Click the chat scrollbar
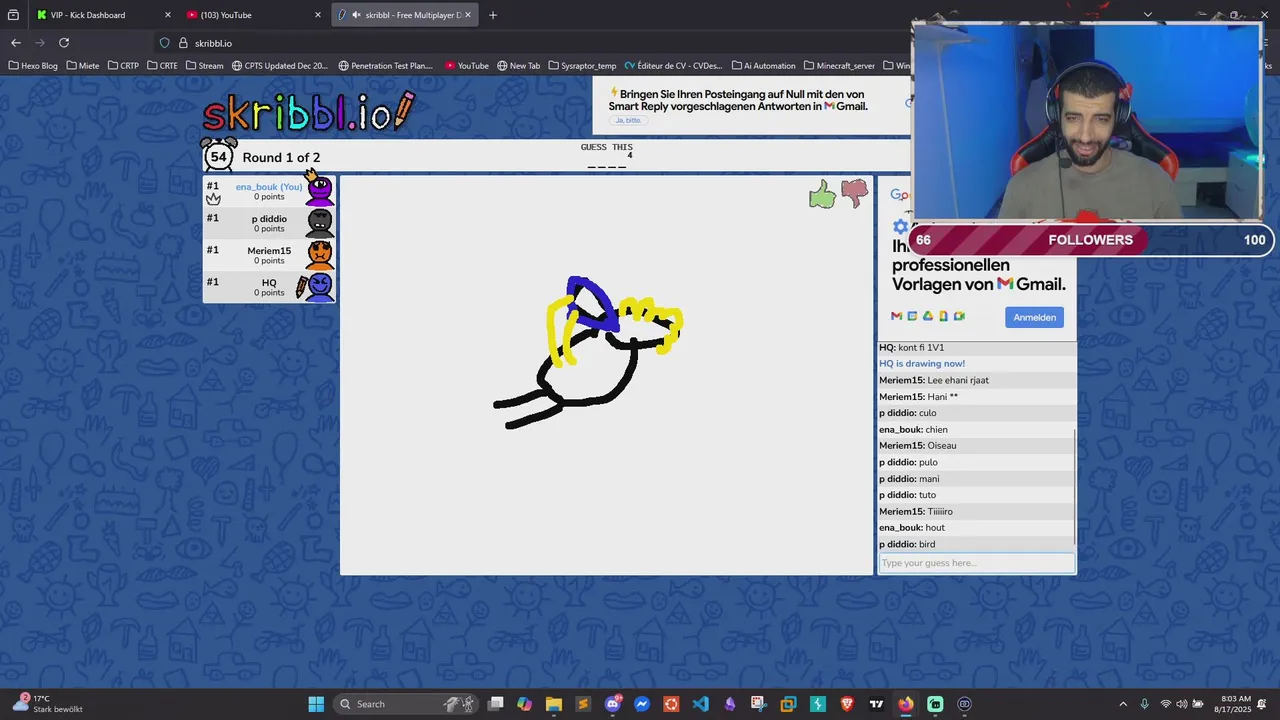 pos(1074,487)
